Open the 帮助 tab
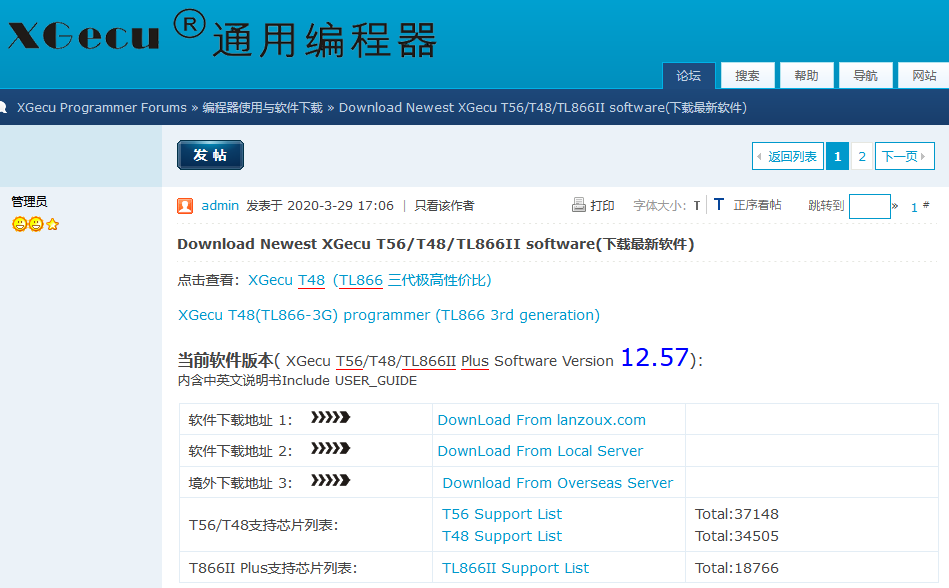 (807, 76)
